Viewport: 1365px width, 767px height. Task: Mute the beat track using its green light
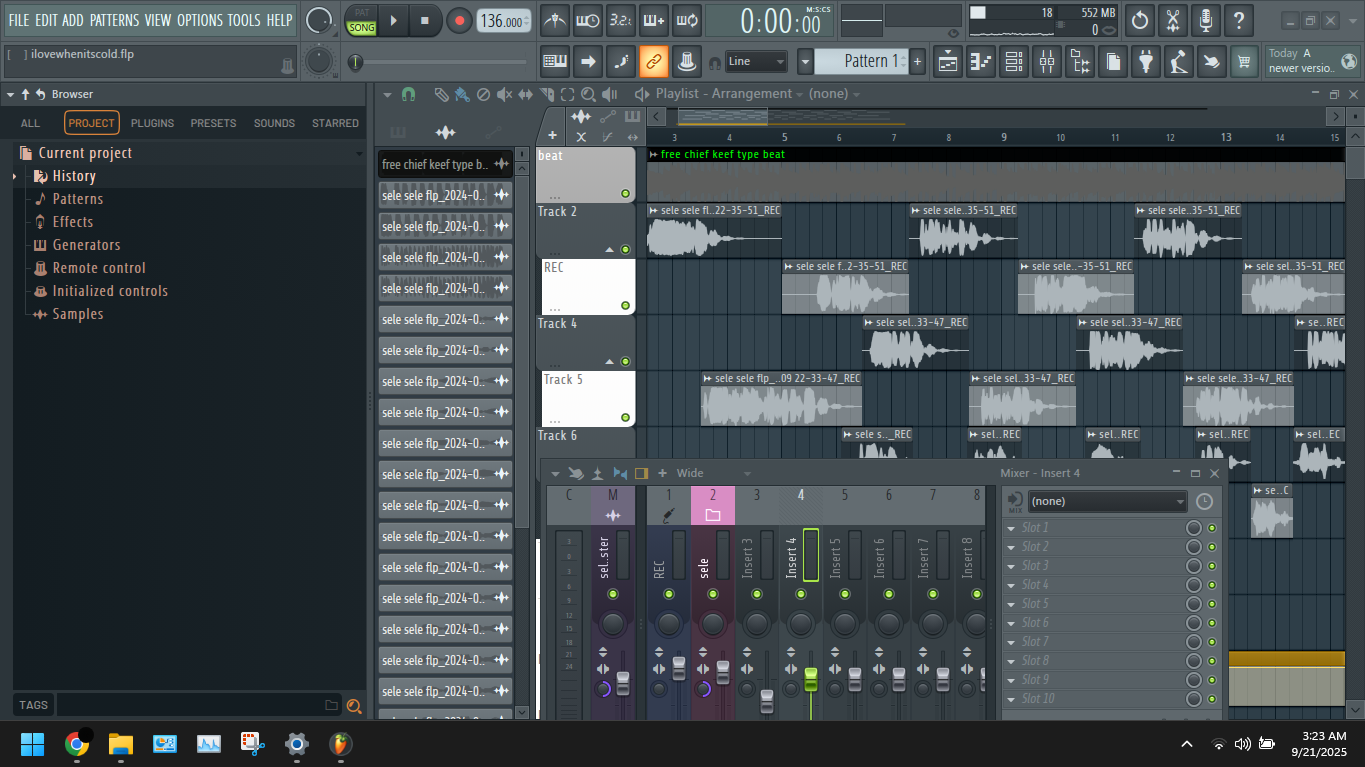tap(625, 194)
